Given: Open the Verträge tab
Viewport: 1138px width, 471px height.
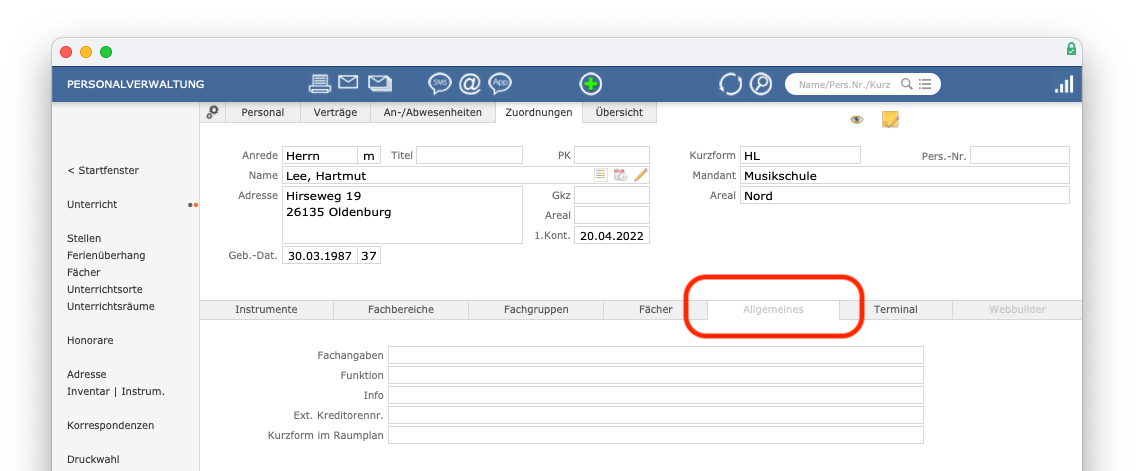Looking at the screenshot, I should click(335, 112).
